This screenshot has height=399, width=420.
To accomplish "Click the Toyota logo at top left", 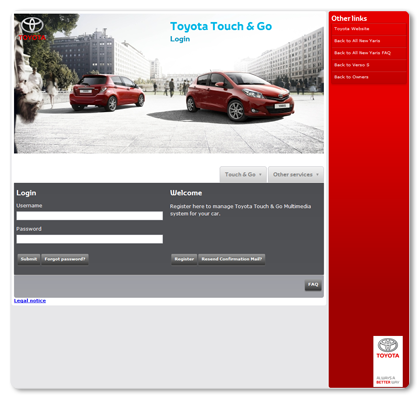I will (32, 29).
